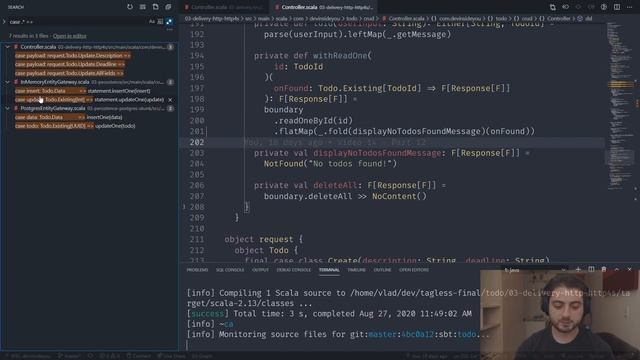
Task: Toggle fold arrow at line 208
Action: coord(184,207)
